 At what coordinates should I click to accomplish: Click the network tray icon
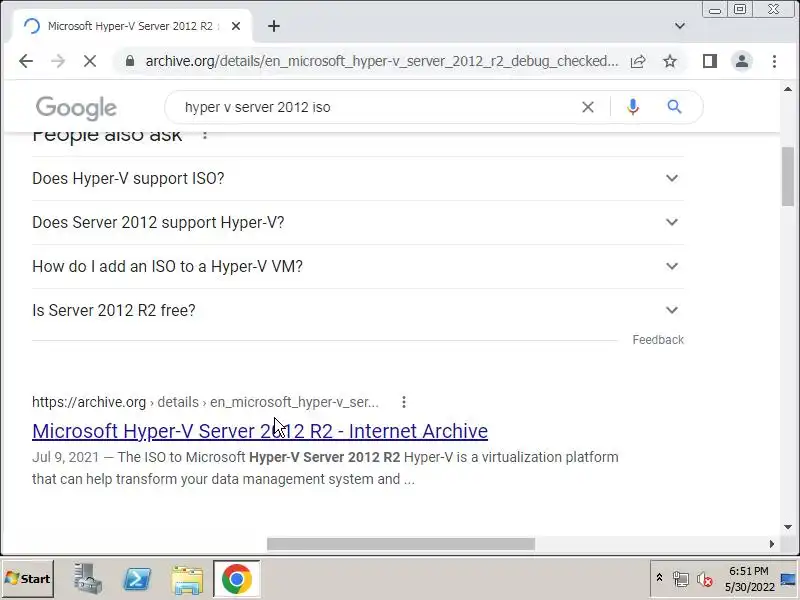click(x=681, y=579)
